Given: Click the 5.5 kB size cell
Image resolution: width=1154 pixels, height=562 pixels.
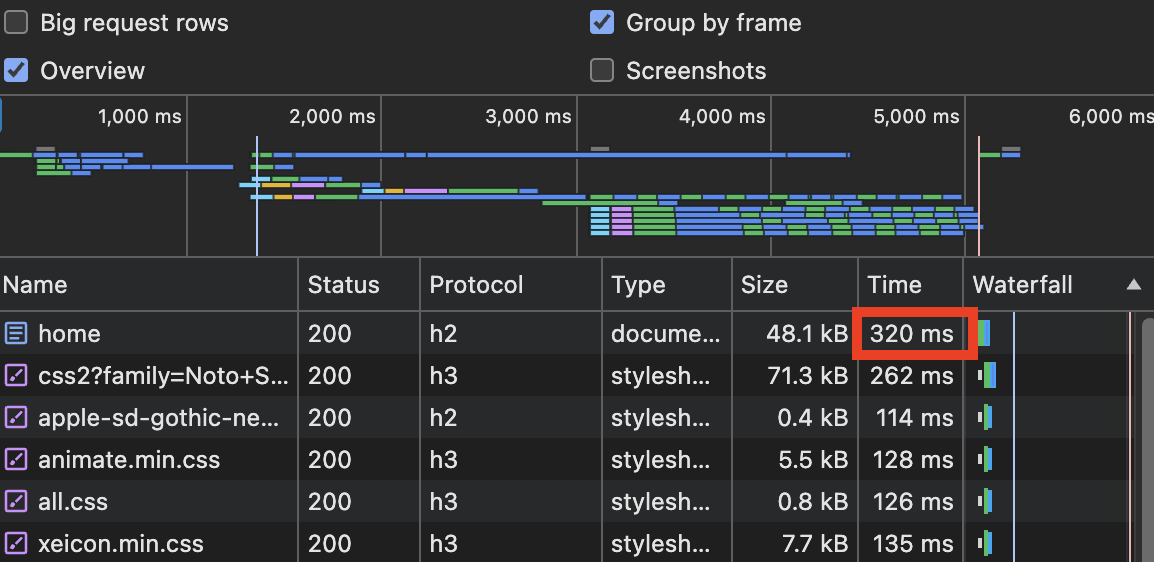Looking at the screenshot, I should pos(813,460).
